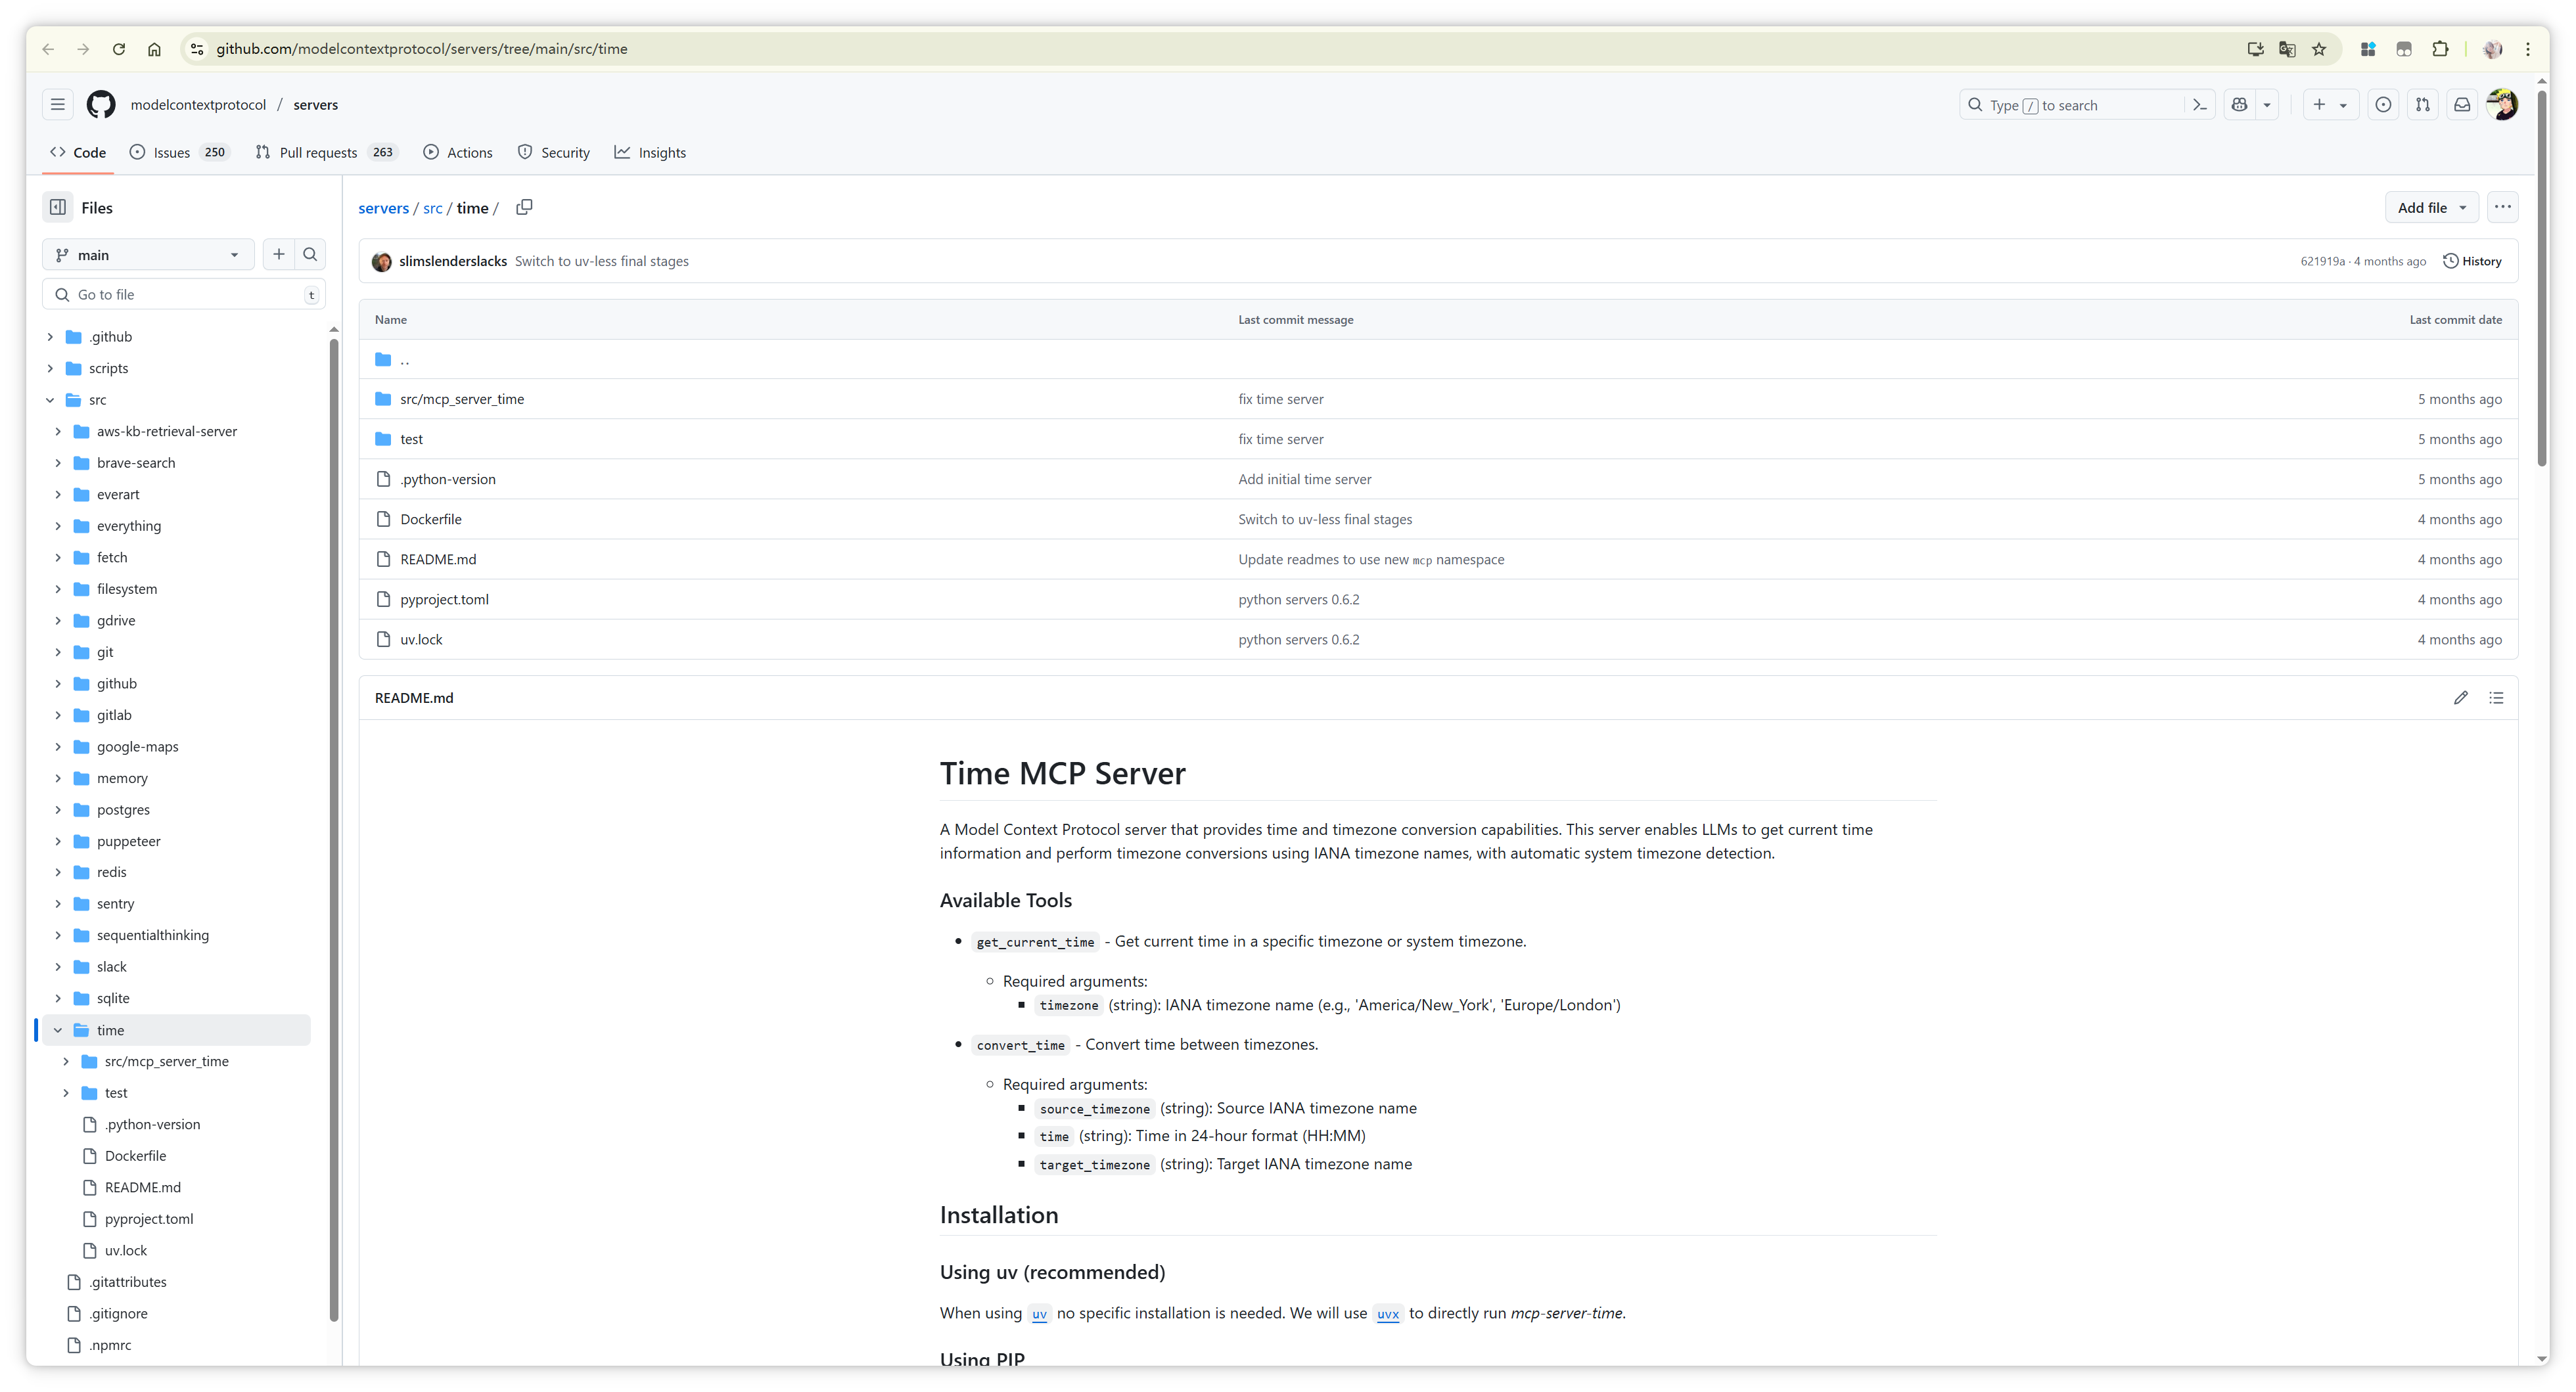Open the GitHub global navigation hamburger menu
The height and width of the screenshot is (1392, 2576).
click(58, 105)
